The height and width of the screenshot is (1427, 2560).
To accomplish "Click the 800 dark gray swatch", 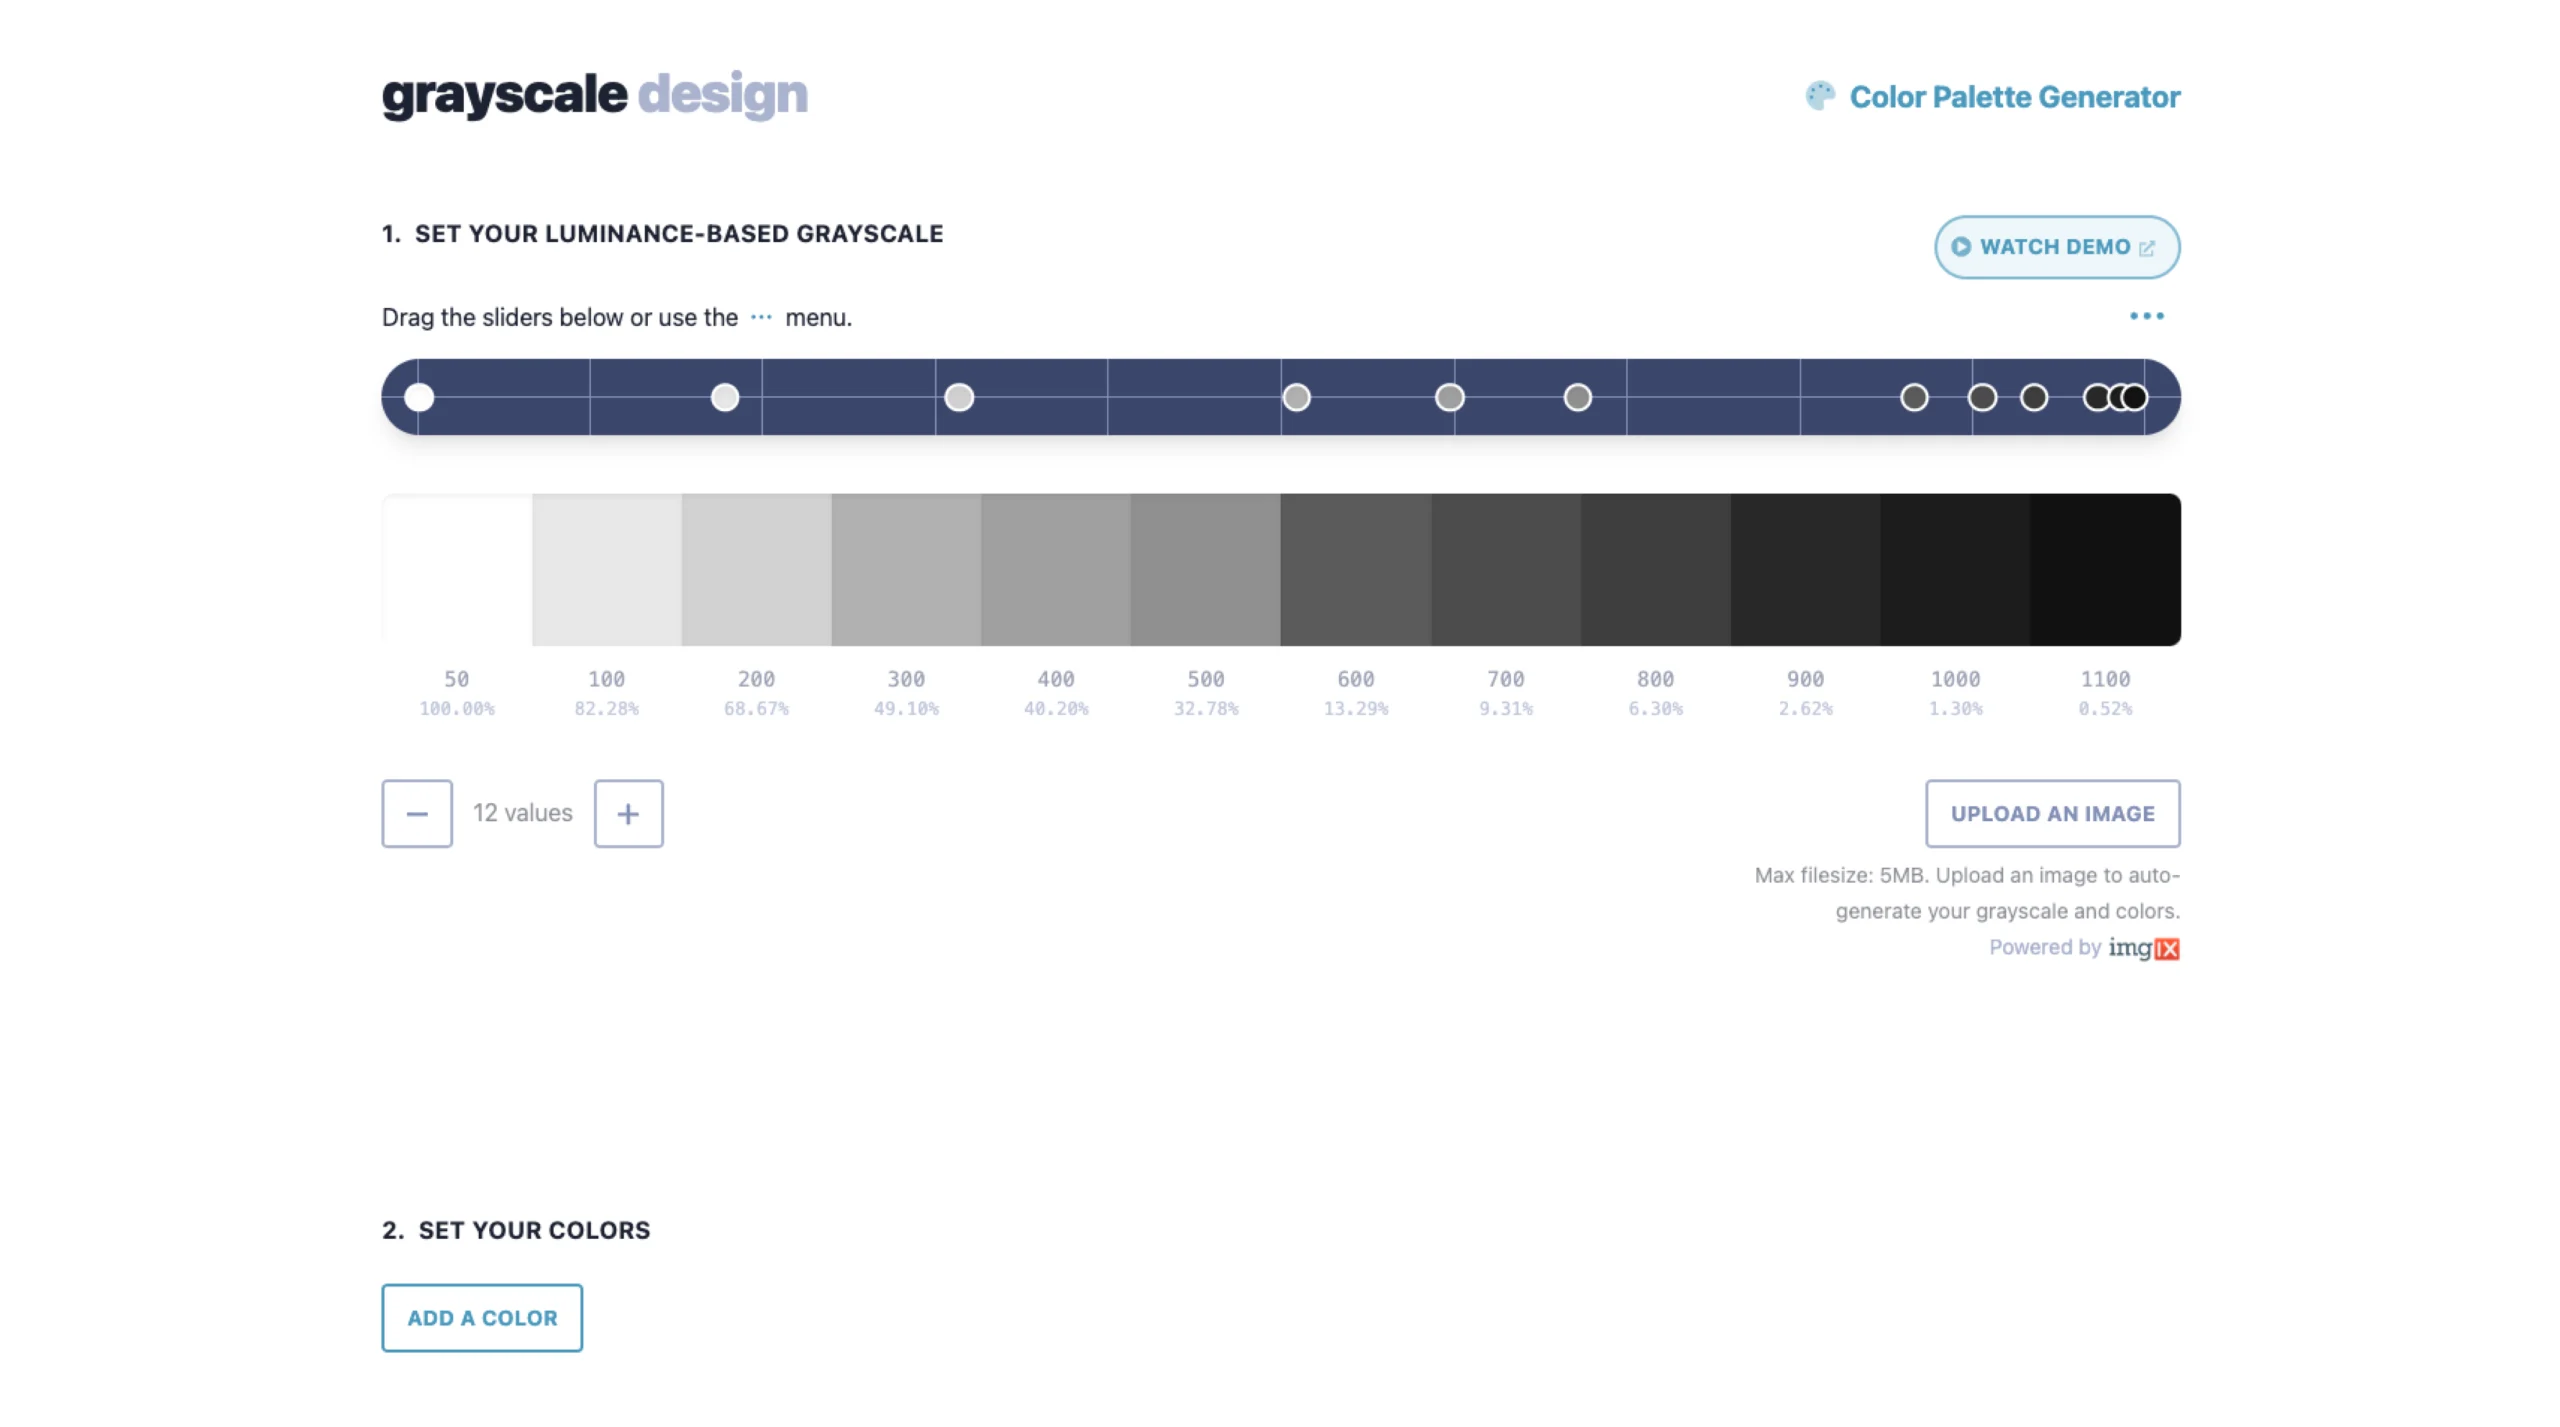I will click(x=1656, y=569).
